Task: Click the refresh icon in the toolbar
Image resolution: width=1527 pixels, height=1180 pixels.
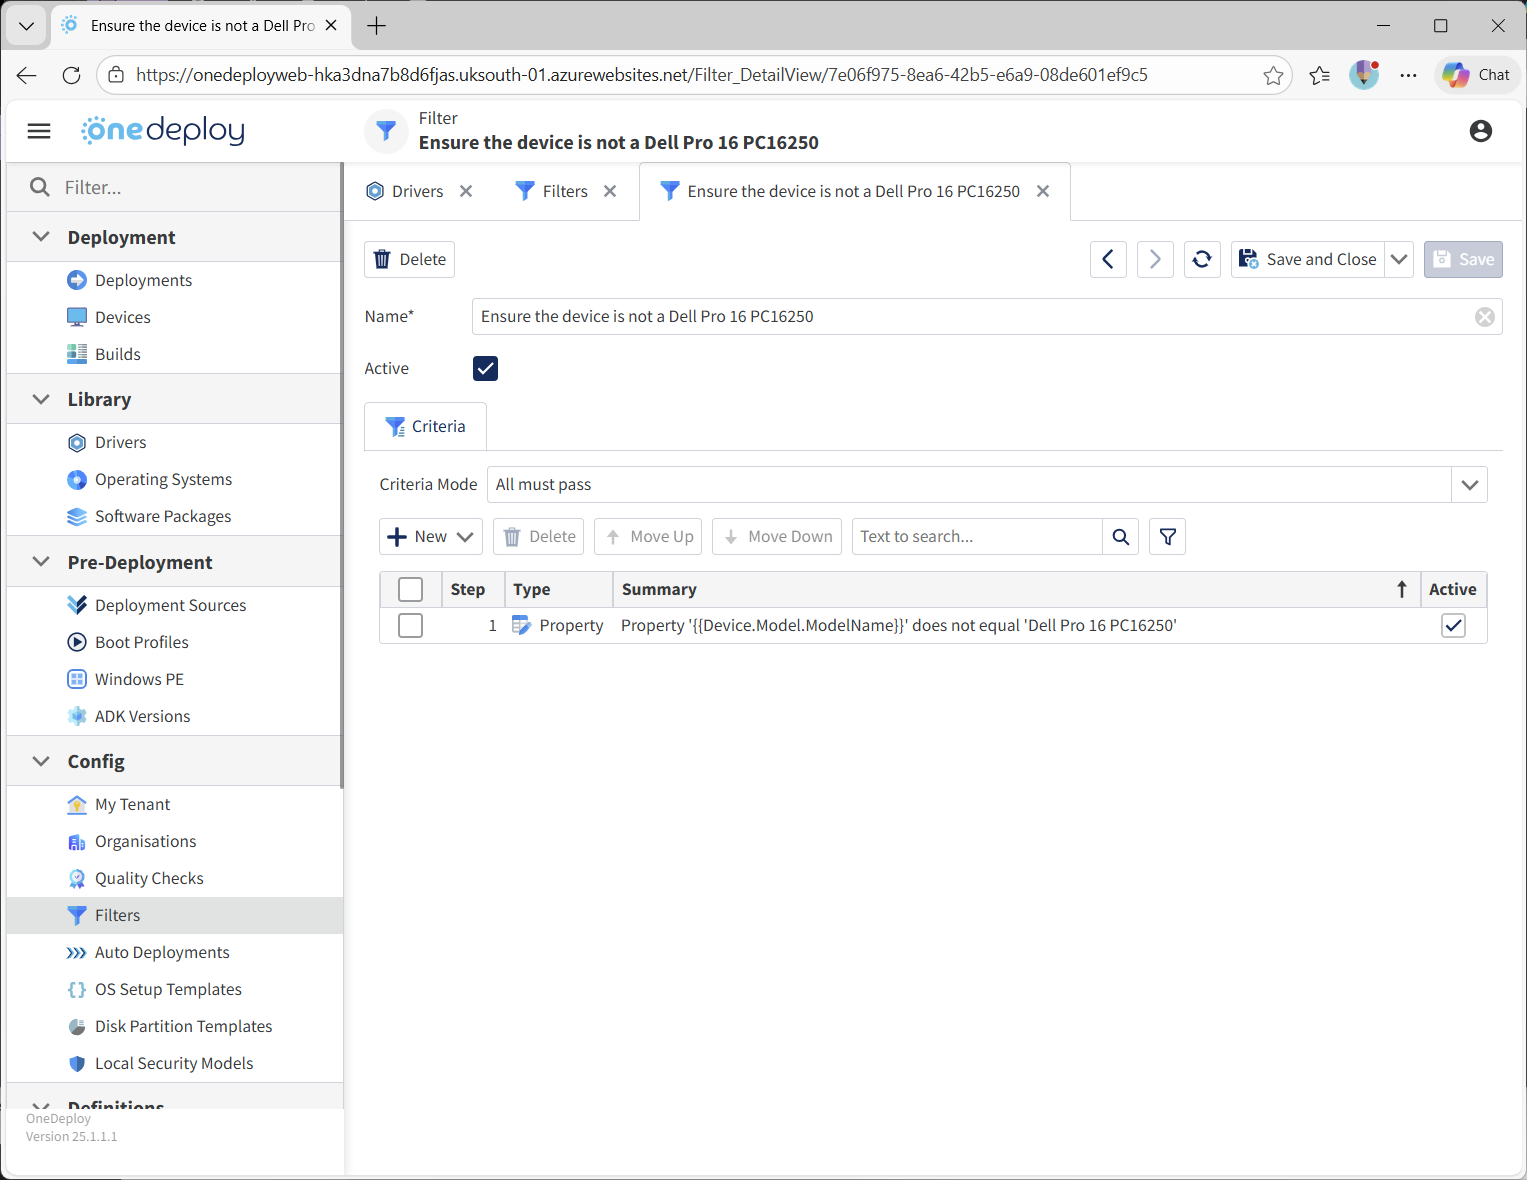Action: (x=1202, y=259)
